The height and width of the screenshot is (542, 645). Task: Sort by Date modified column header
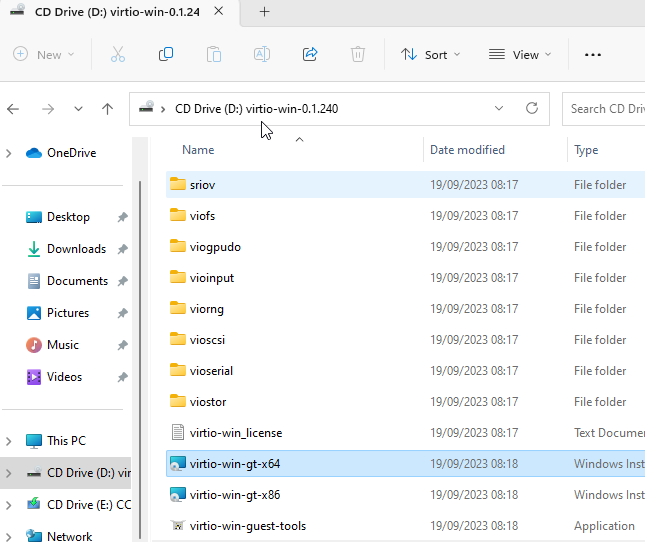[467, 150]
